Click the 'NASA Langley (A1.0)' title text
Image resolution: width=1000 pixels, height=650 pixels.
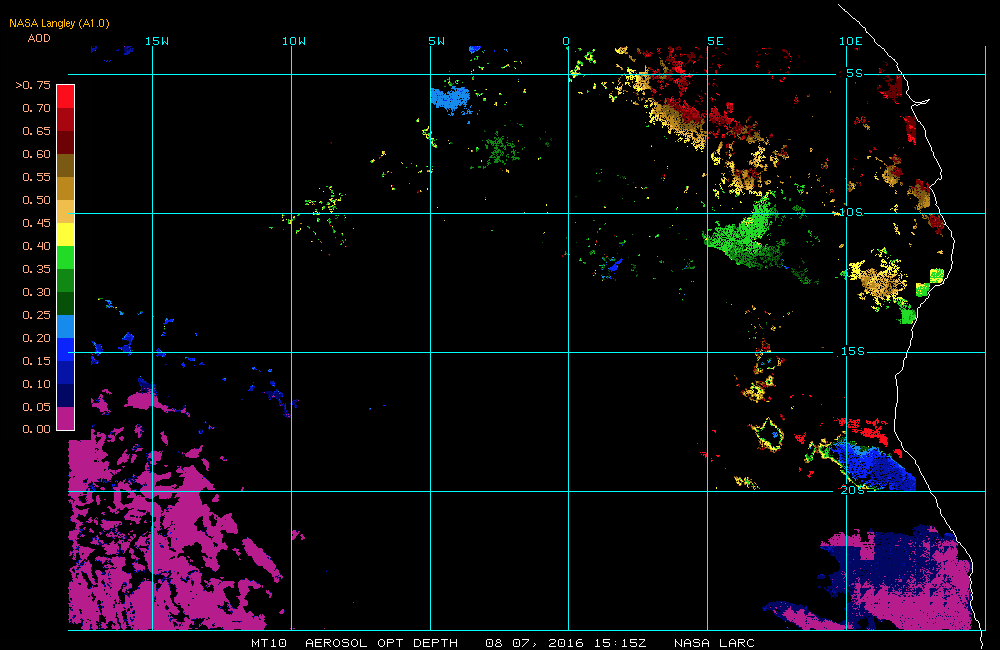pos(59,24)
